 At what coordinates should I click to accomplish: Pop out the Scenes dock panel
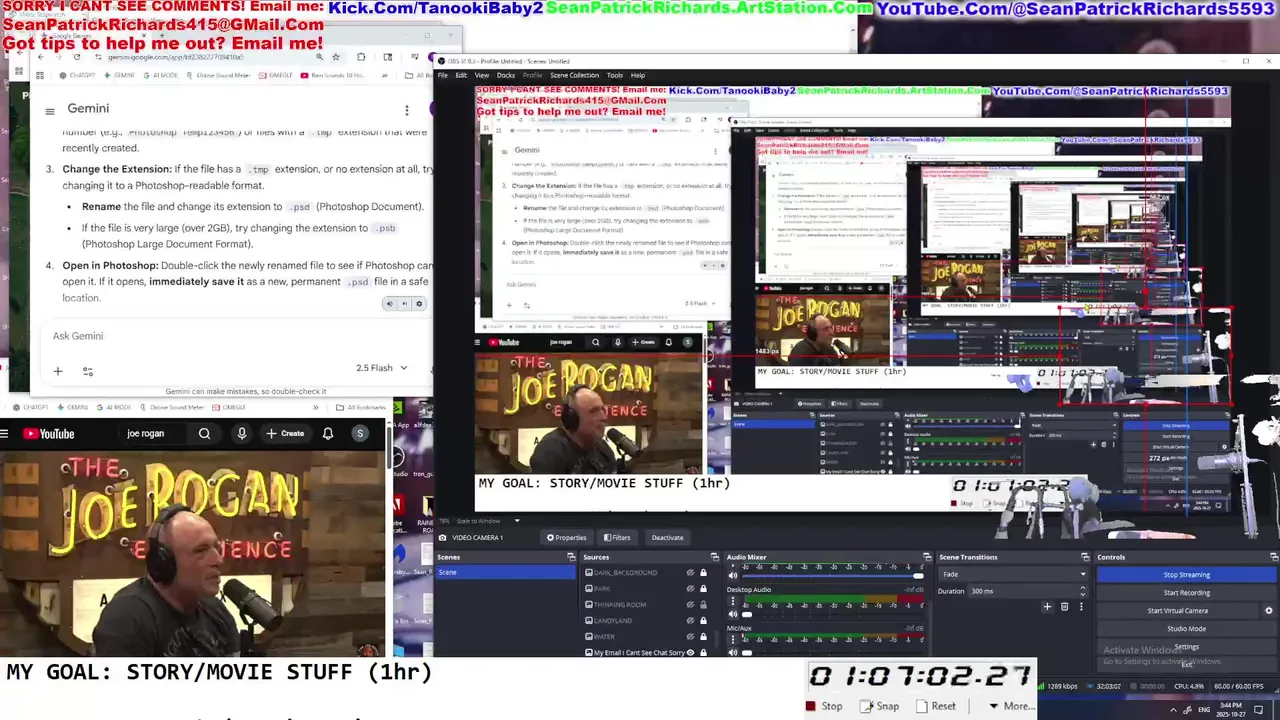571,557
